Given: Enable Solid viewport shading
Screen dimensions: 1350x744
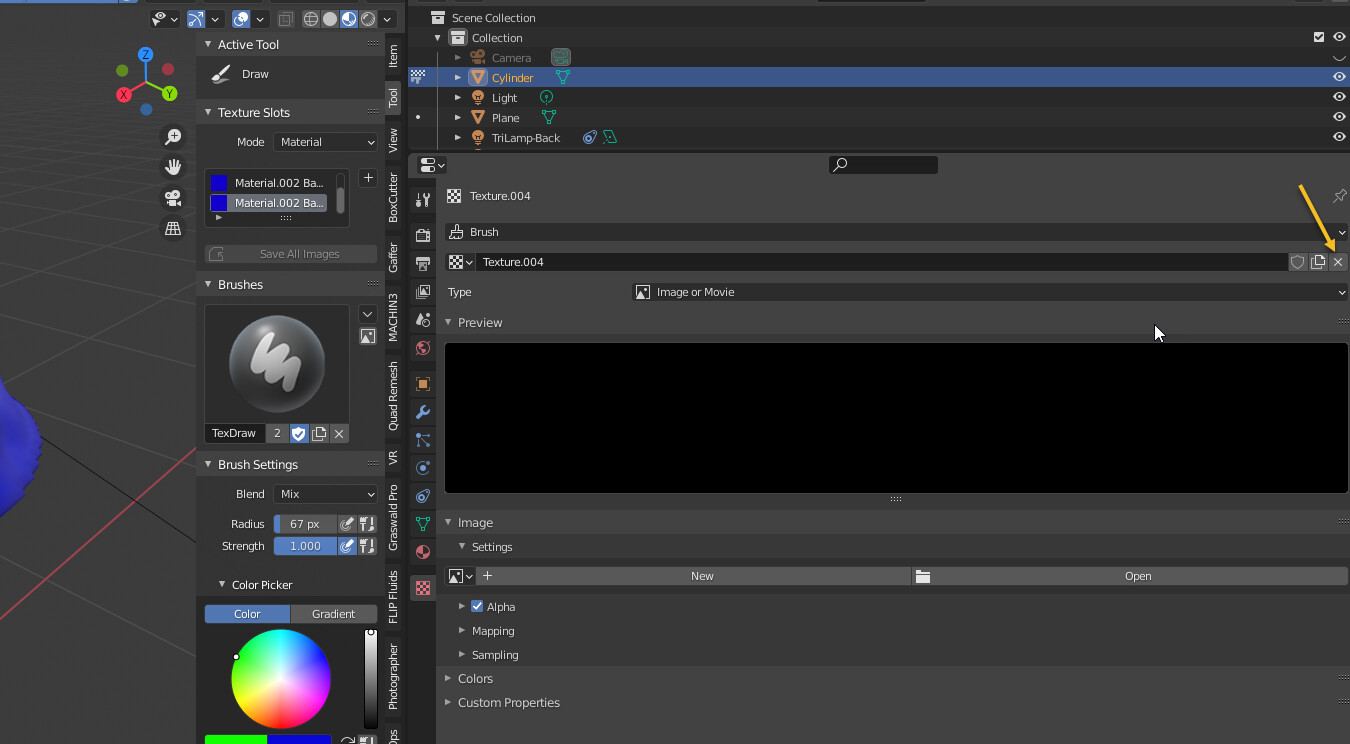Looking at the screenshot, I should (x=330, y=18).
